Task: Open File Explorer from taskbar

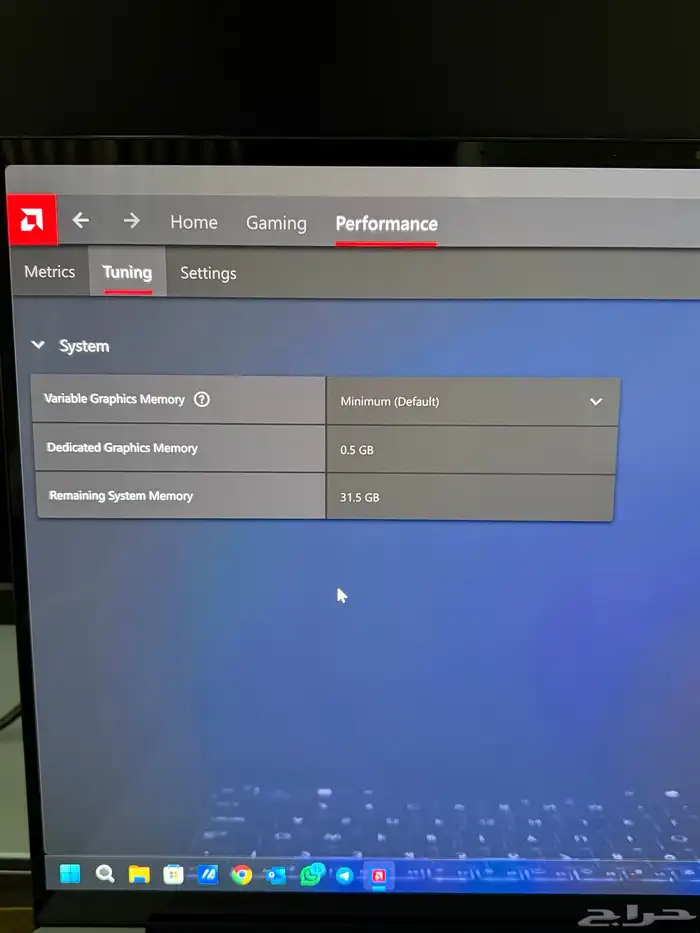Action: (x=139, y=874)
